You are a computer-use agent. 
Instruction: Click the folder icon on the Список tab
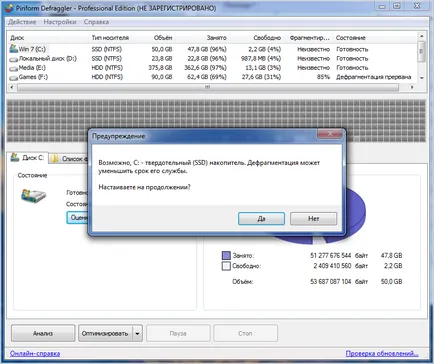pos(55,158)
